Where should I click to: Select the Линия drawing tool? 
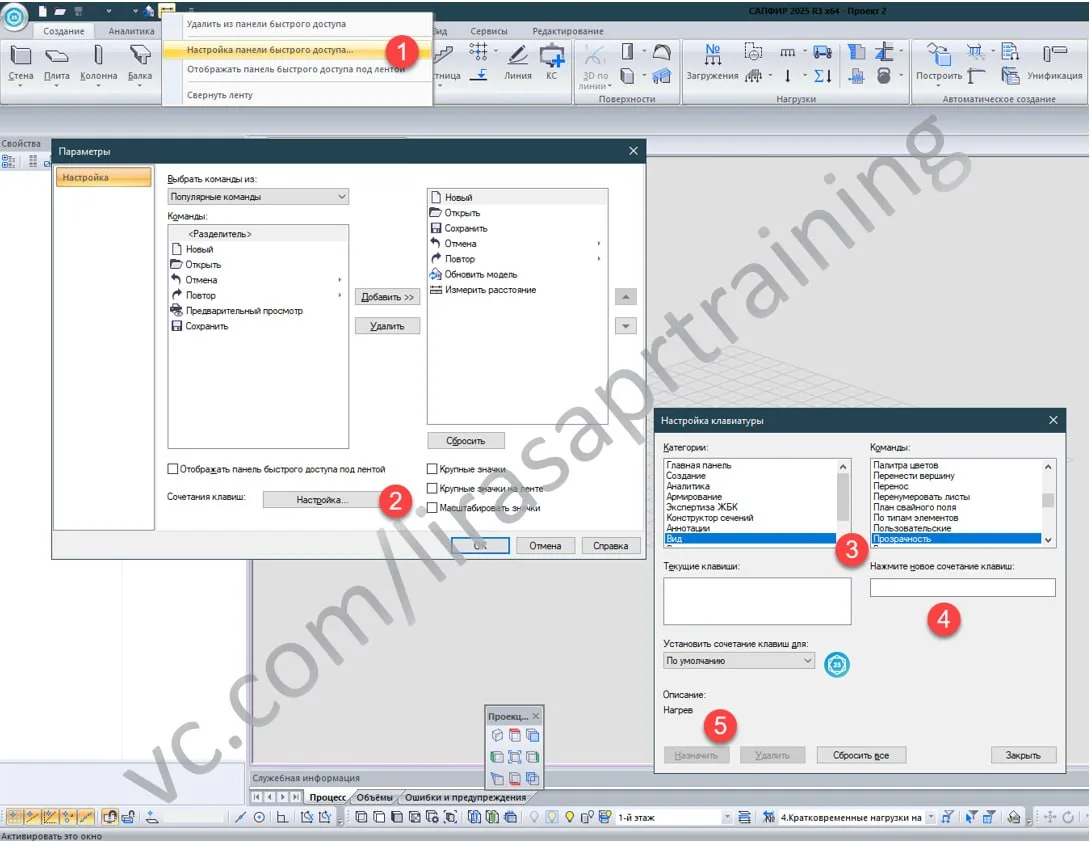click(x=517, y=63)
